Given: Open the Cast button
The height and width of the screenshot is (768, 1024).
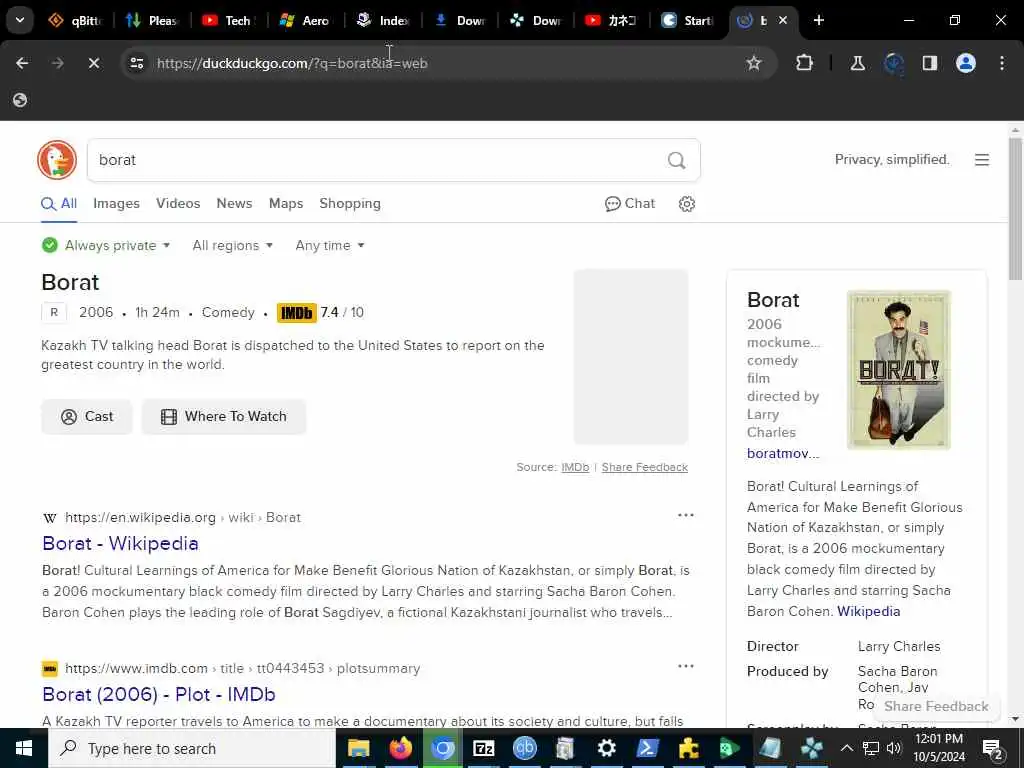Looking at the screenshot, I should coord(87,417).
